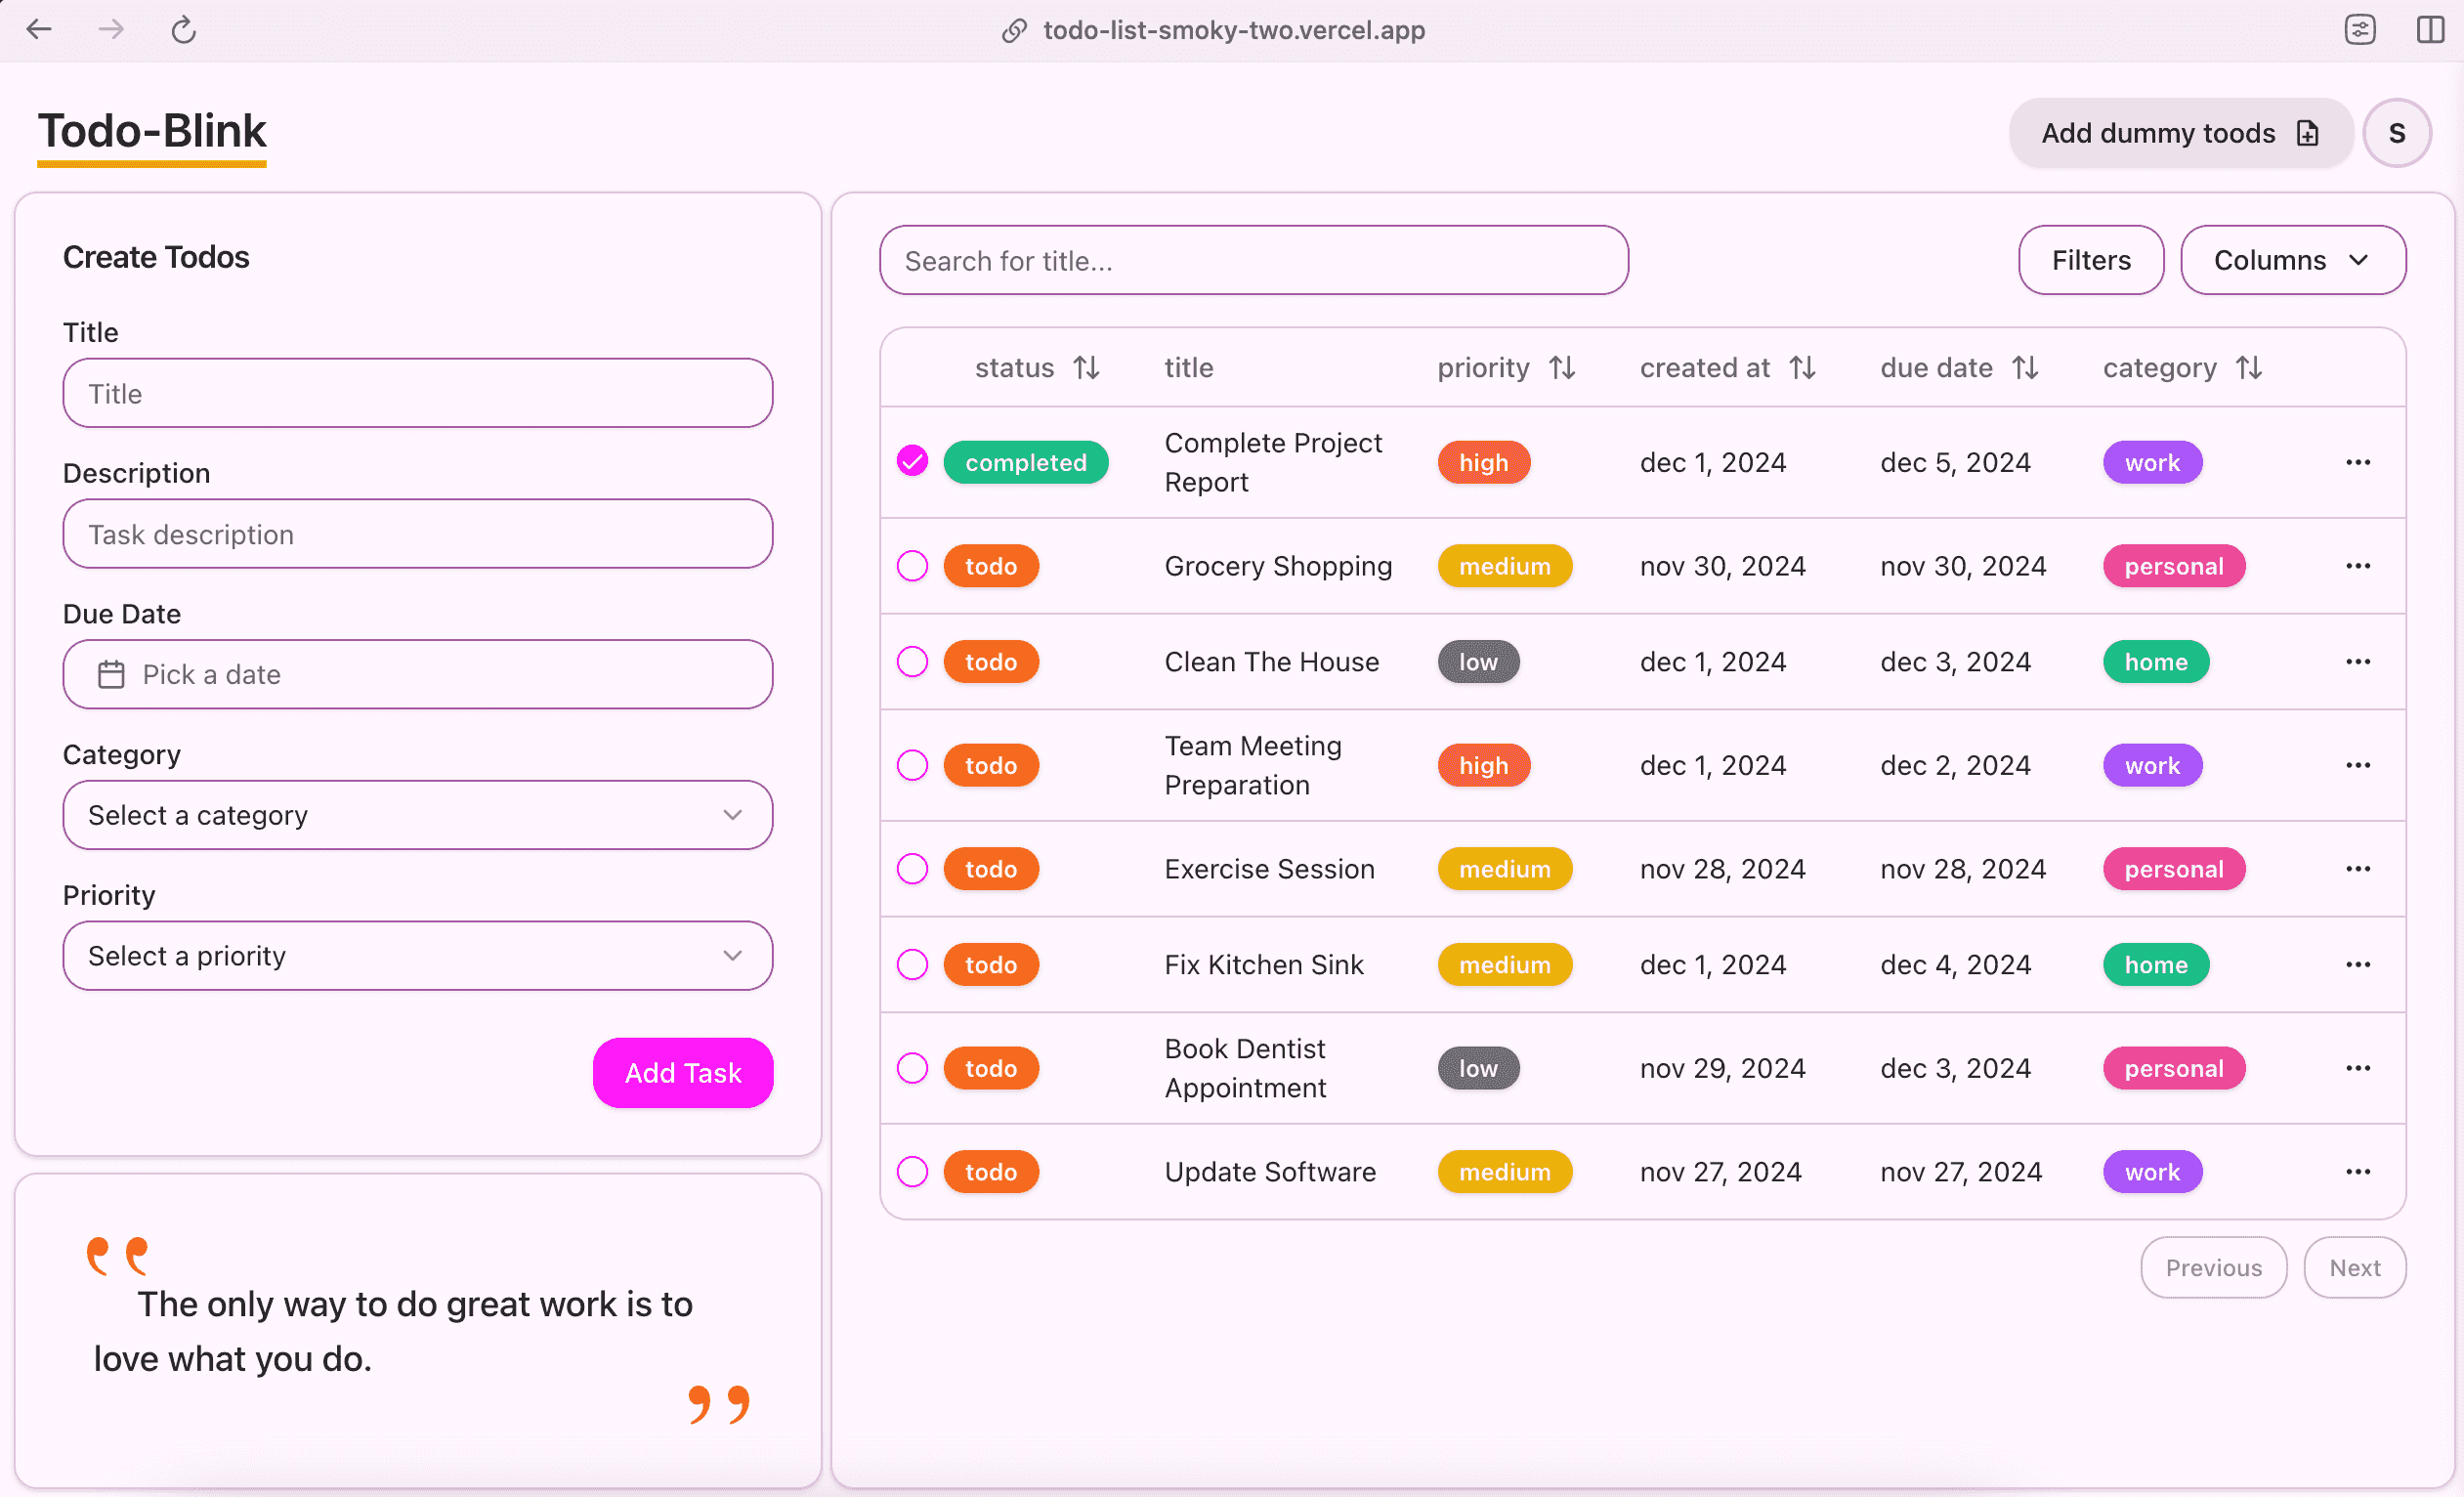This screenshot has height=1497, width=2464.
Task: Sort by due date using the arrows icon
Action: pos(2025,368)
